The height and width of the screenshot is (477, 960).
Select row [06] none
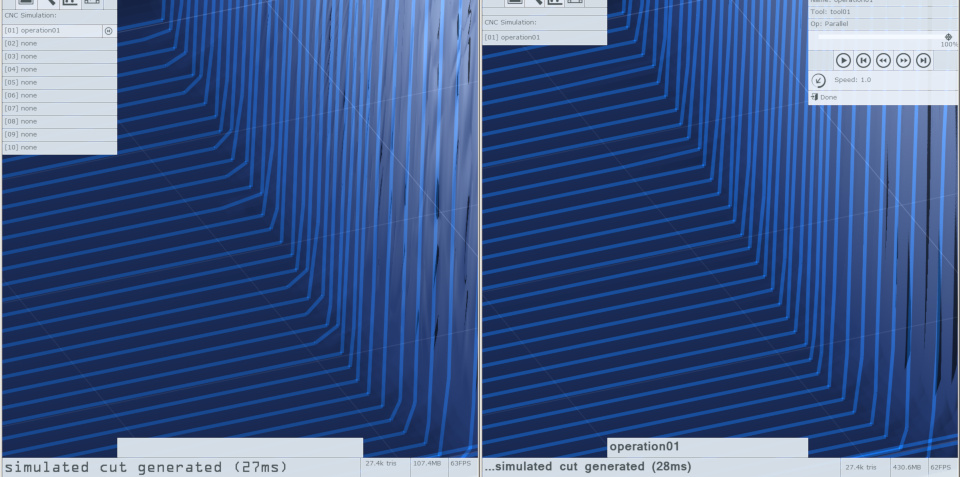coord(59,96)
